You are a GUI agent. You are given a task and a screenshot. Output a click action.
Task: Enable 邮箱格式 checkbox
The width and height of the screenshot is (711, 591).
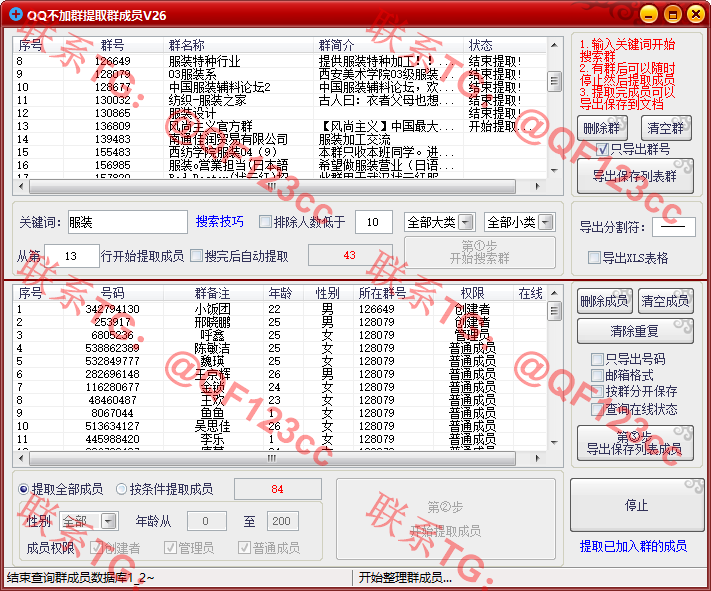pyautogui.click(x=597, y=375)
